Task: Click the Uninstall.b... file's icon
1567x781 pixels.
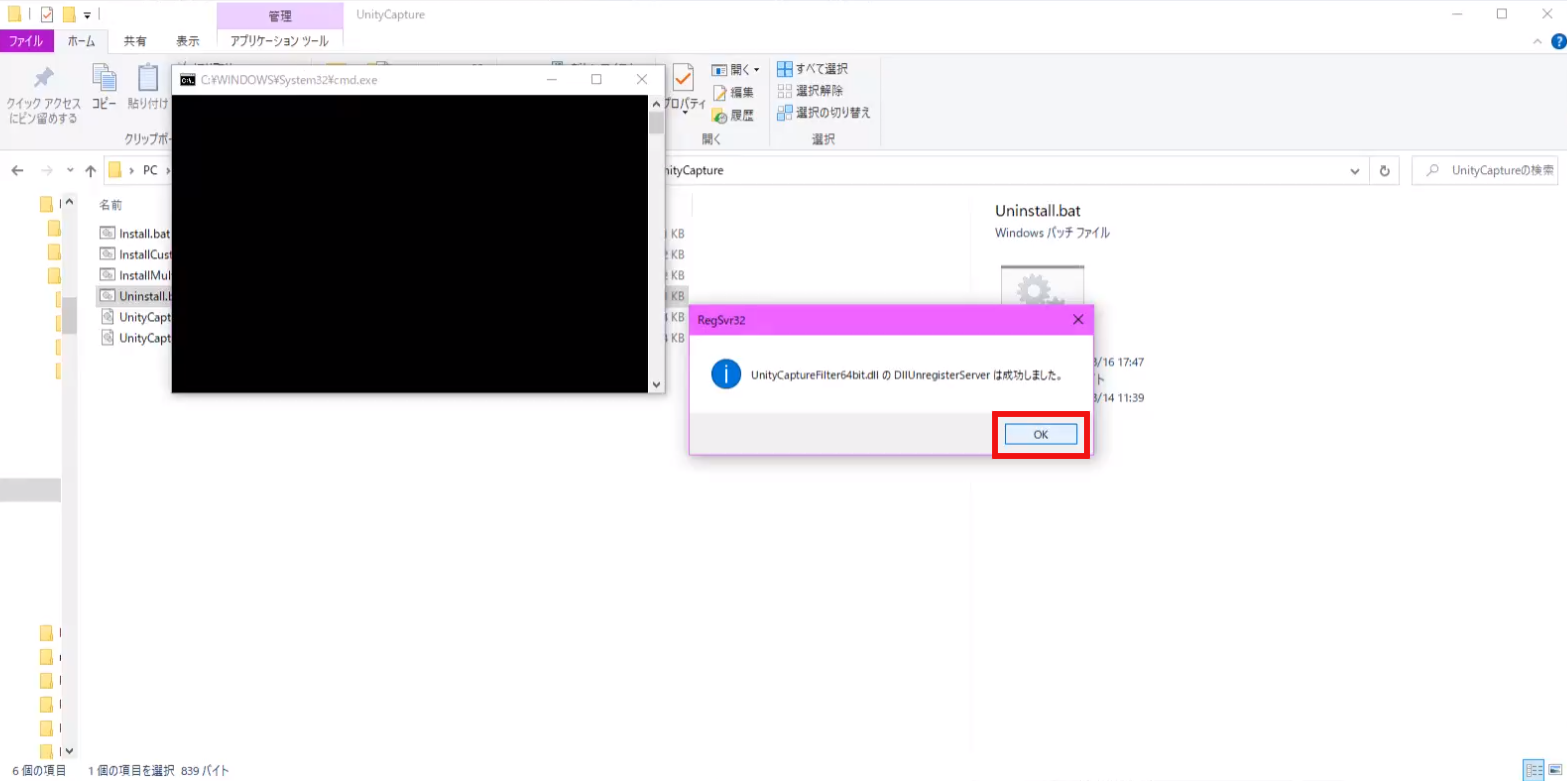Action: (108, 296)
